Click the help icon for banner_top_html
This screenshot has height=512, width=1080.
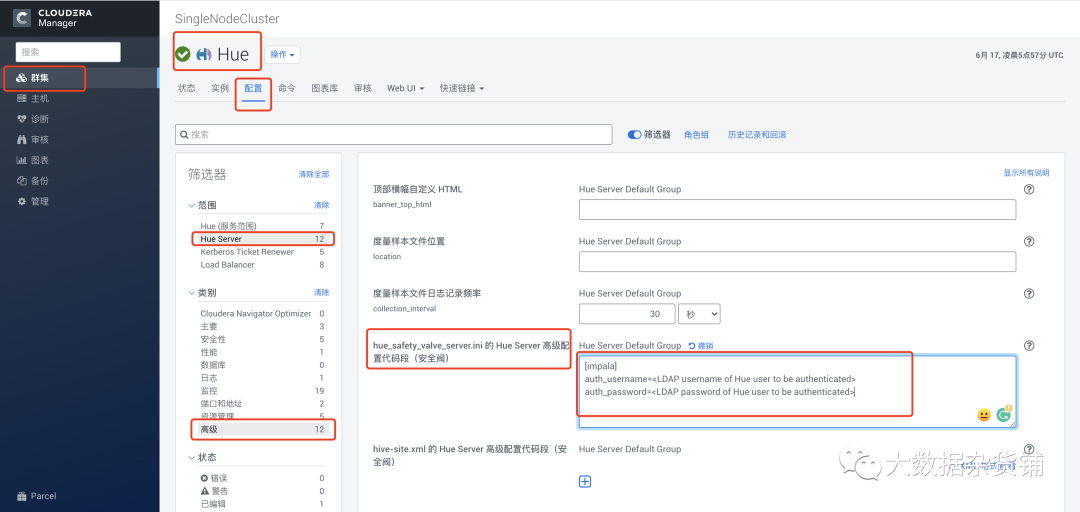(x=1029, y=190)
